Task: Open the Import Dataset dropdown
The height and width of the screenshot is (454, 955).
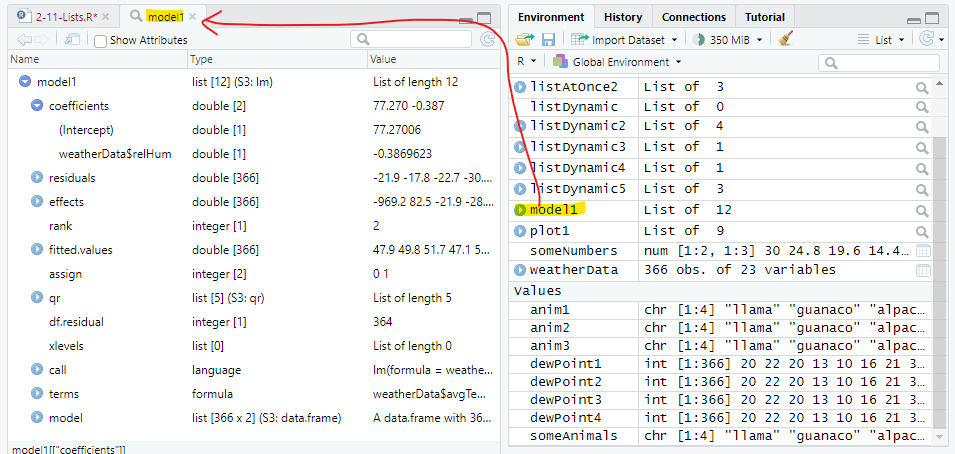Action: tap(624, 40)
